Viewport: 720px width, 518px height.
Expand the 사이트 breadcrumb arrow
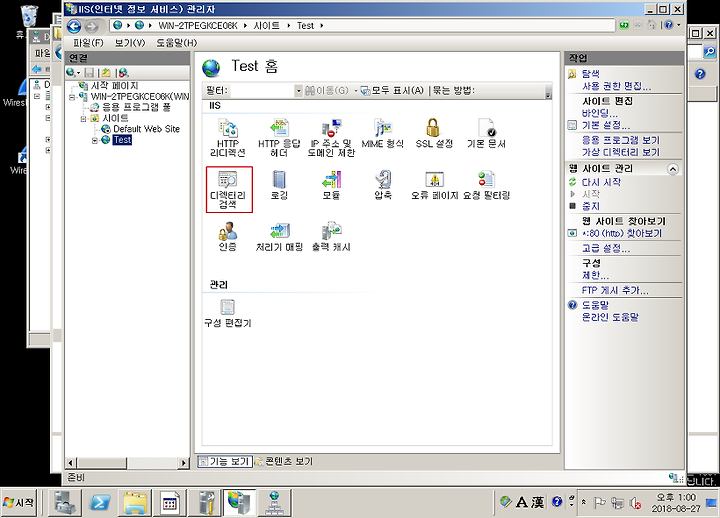click(288, 26)
